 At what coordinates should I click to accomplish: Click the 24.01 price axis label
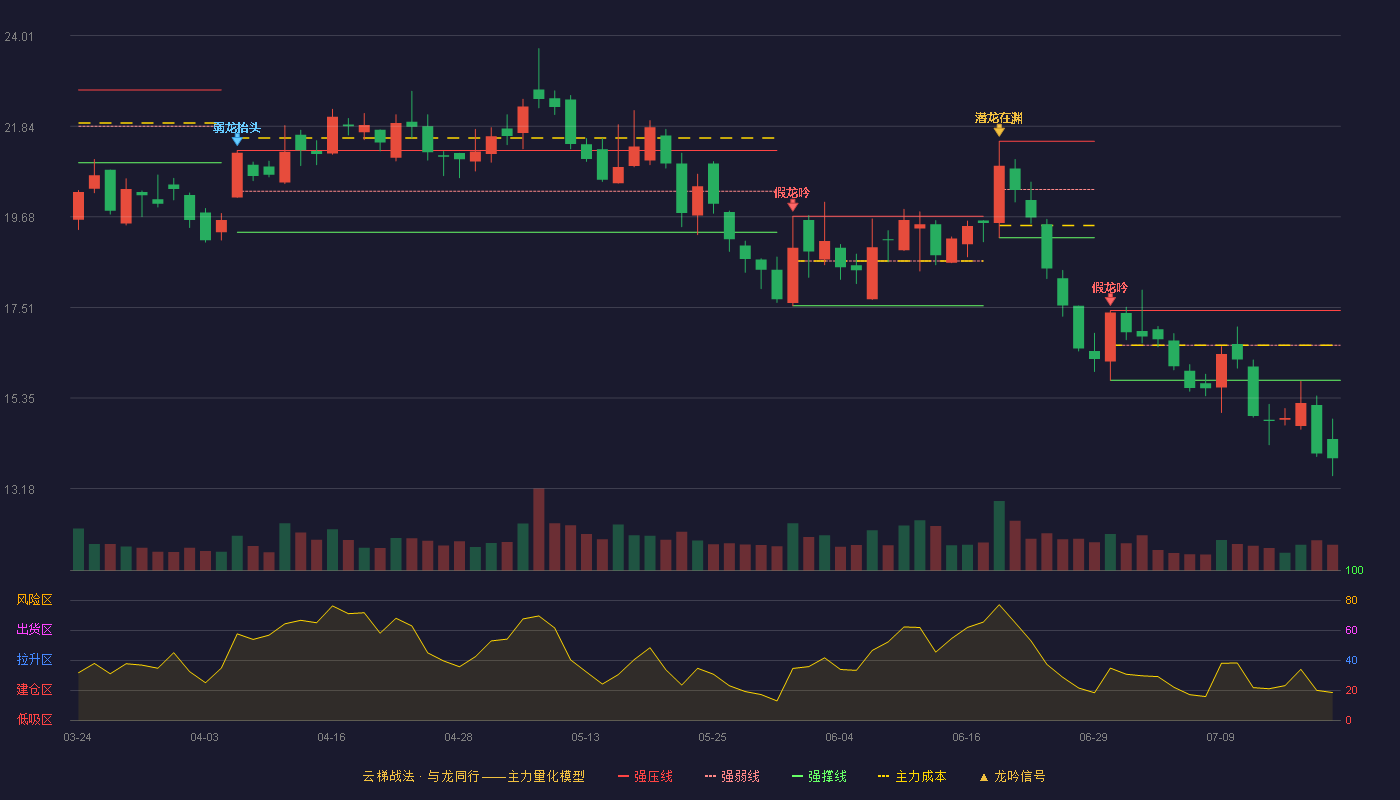click(19, 37)
